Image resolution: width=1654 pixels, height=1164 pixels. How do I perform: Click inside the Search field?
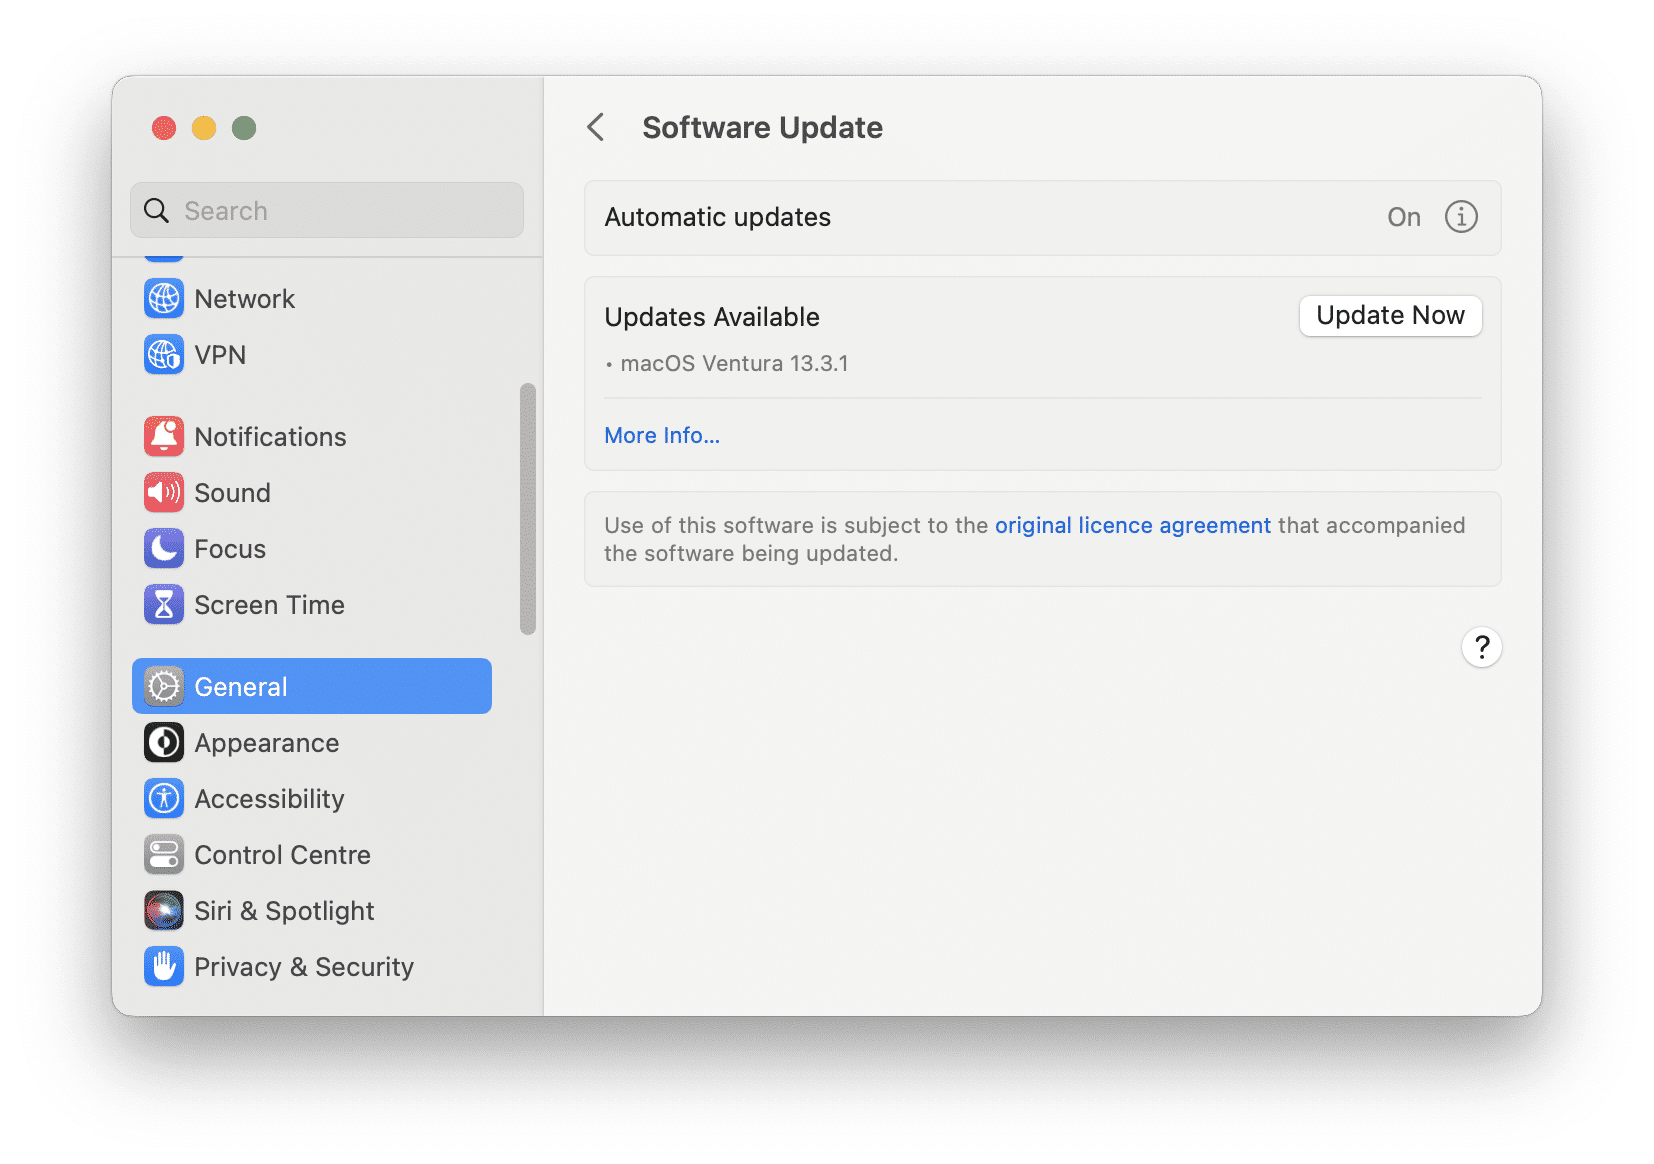click(327, 210)
